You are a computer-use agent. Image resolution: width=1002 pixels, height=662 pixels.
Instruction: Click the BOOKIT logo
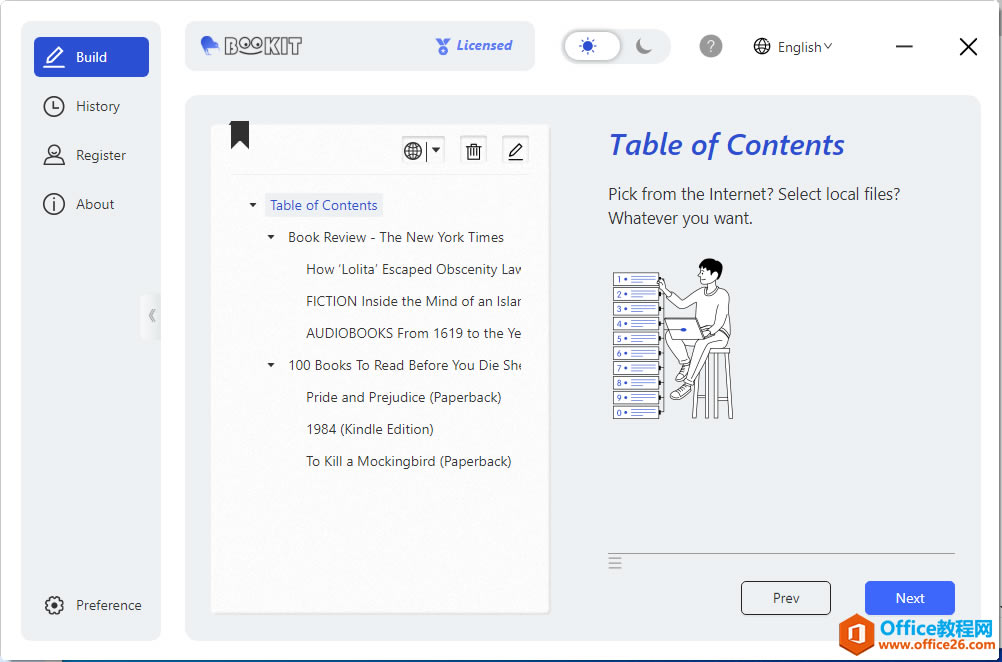click(x=251, y=45)
